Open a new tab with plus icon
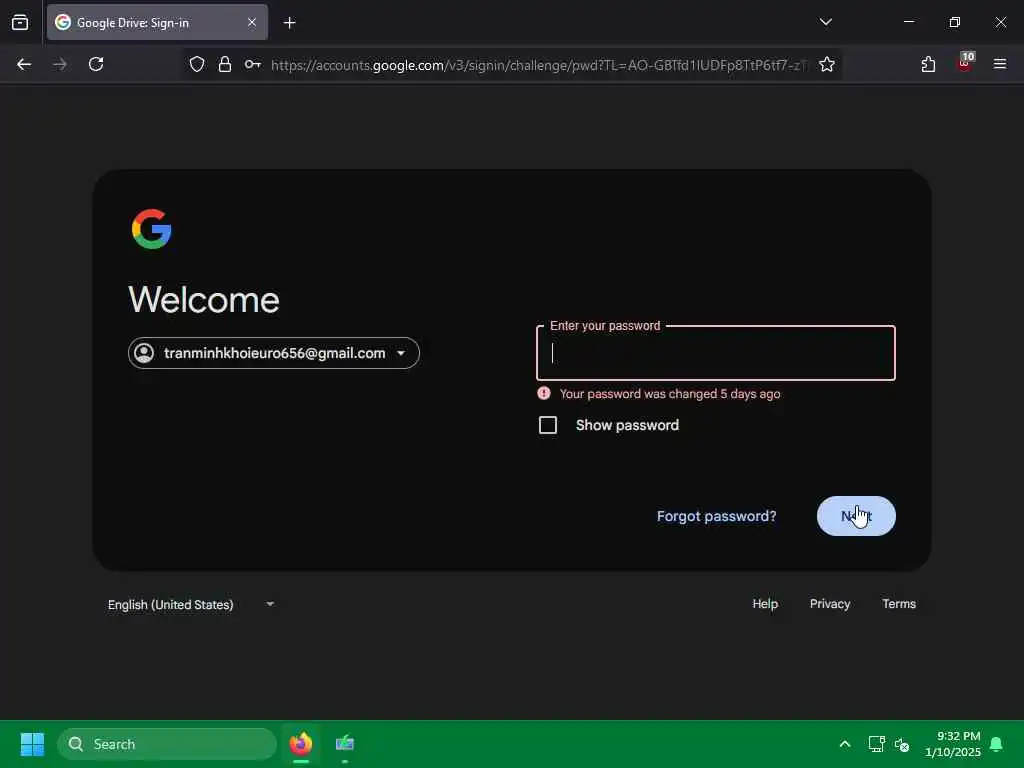The width and height of the screenshot is (1024, 768). [x=289, y=23]
